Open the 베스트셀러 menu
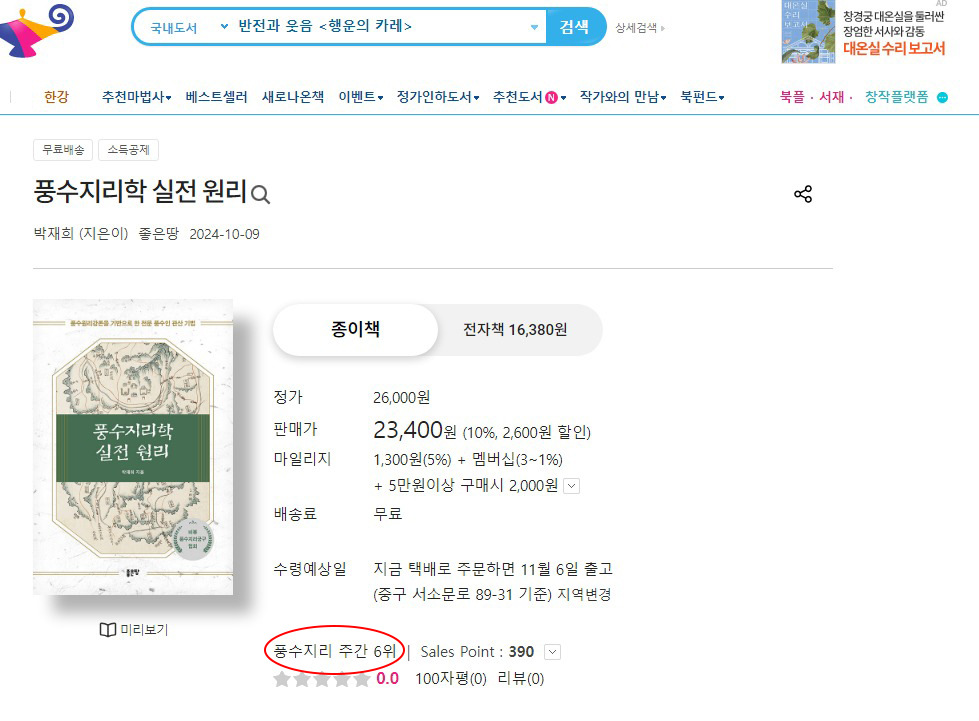Screen dimensions: 979x721 [x=216, y=97]
